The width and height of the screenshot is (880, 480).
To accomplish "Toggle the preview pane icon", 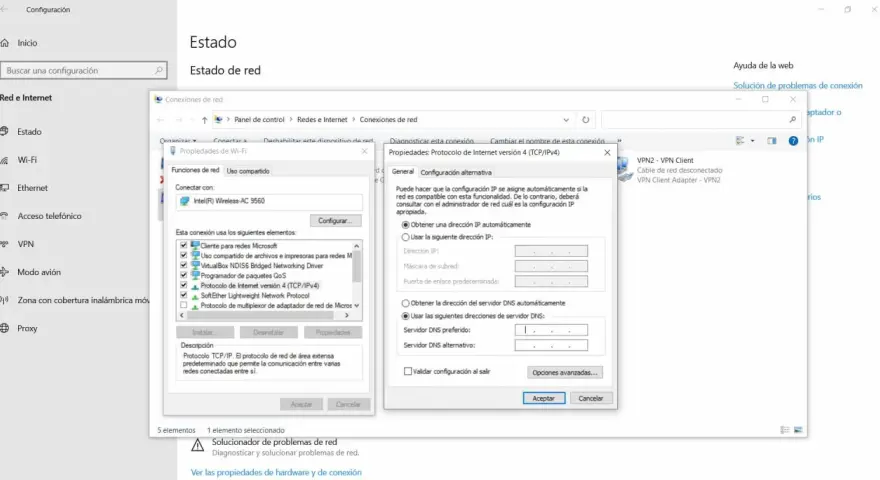I will click(772, 141).
